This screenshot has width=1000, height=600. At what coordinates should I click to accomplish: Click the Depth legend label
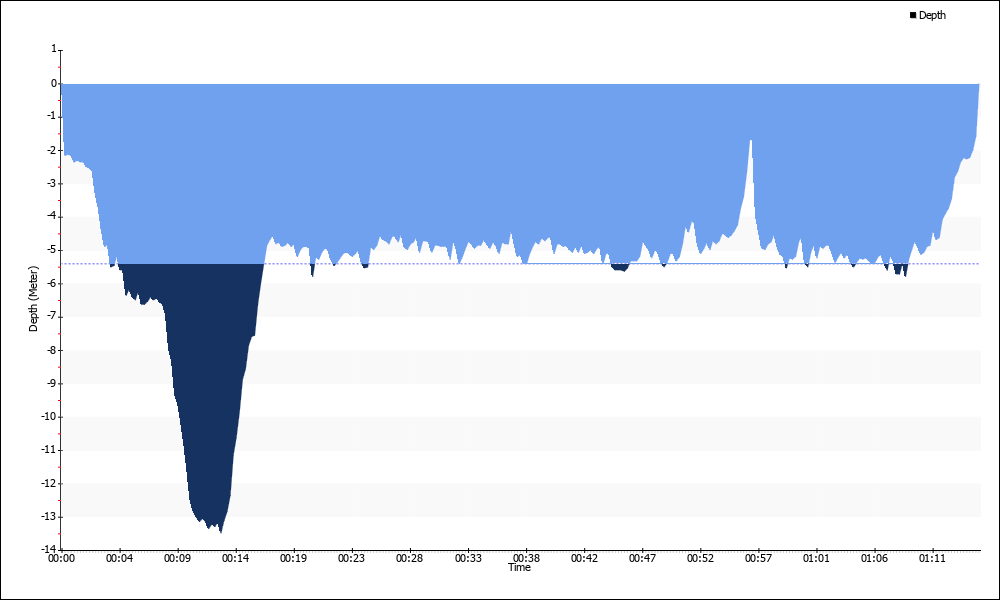pyautogui.click(x=932, y=15)
